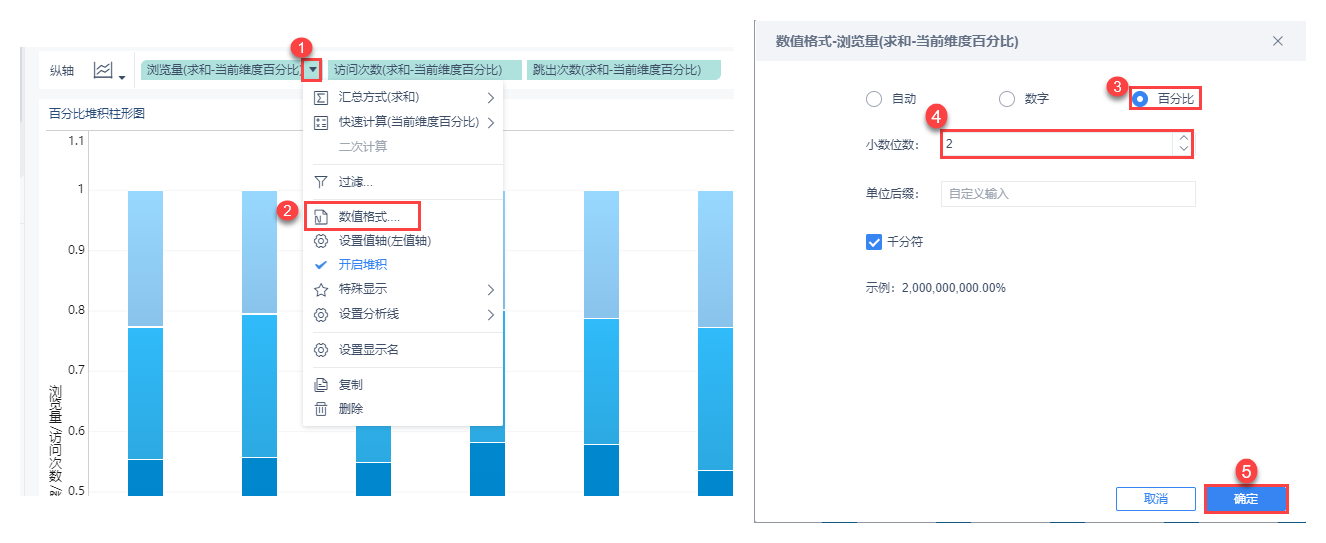Viewport: 1326px width, 543px height.
Task: Click the 汇总方式(求和) sigma icon
Action: click(321, 97)
